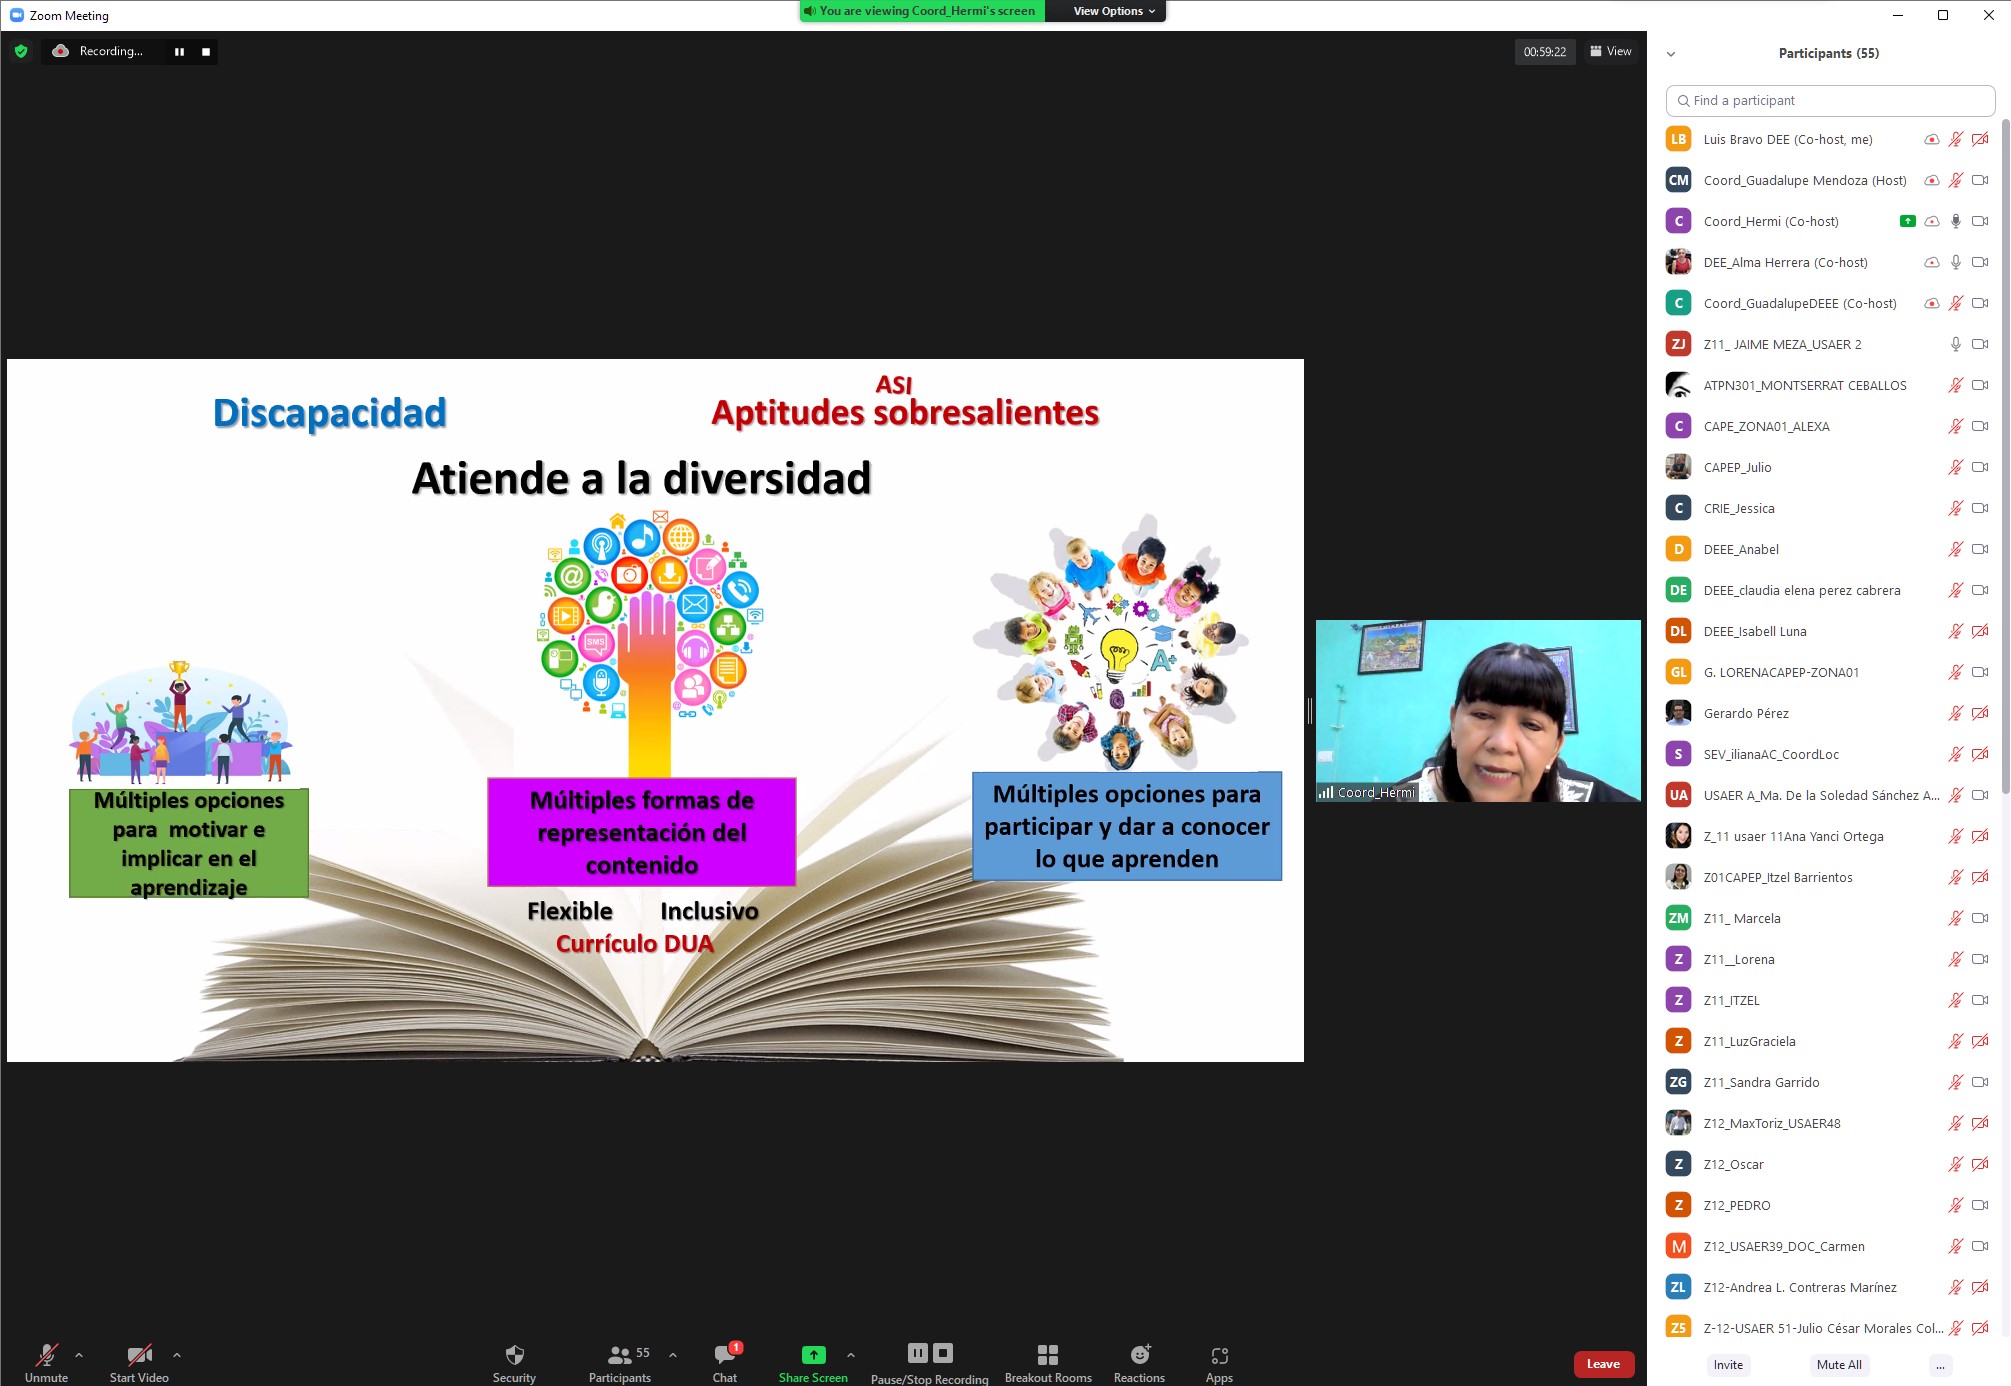Open the Apps icon
The height and width of the screenshot is (1386, 2011).
click(1219, 1356)
